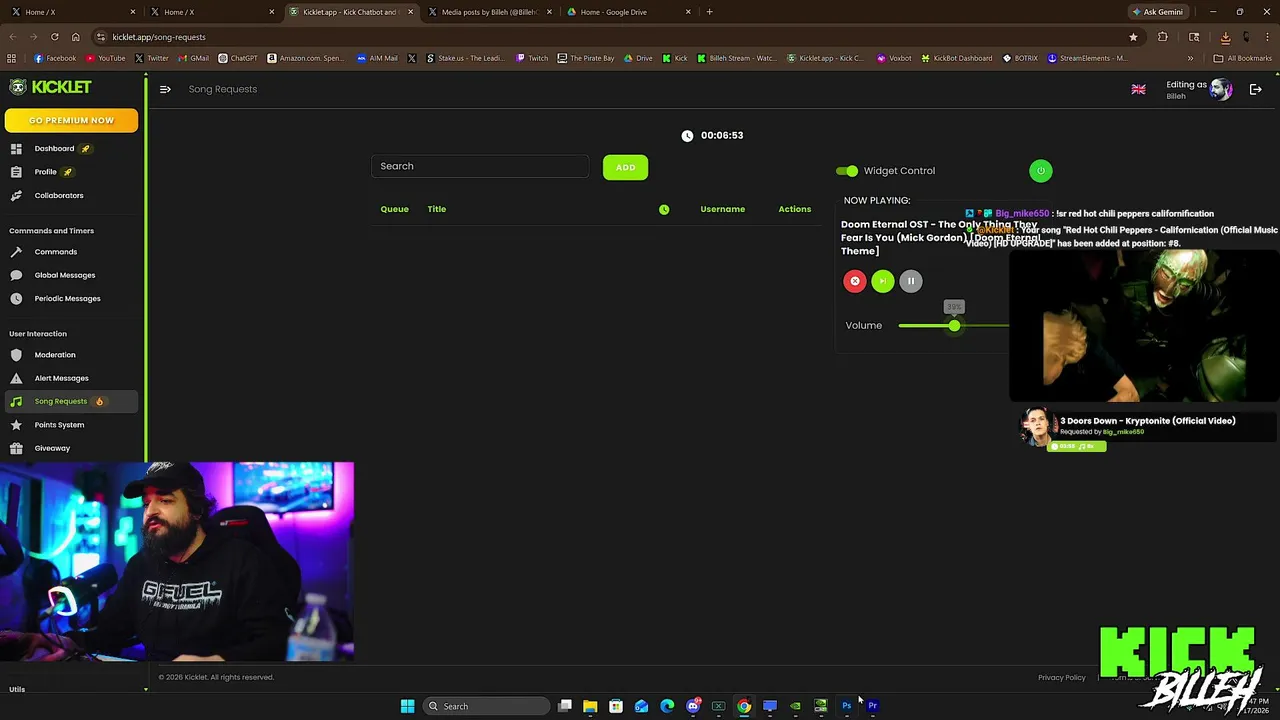The width and height of the screenshot is (1280, 720).
Task: Click the green ADD button
Action: click(x=625, y=167)
